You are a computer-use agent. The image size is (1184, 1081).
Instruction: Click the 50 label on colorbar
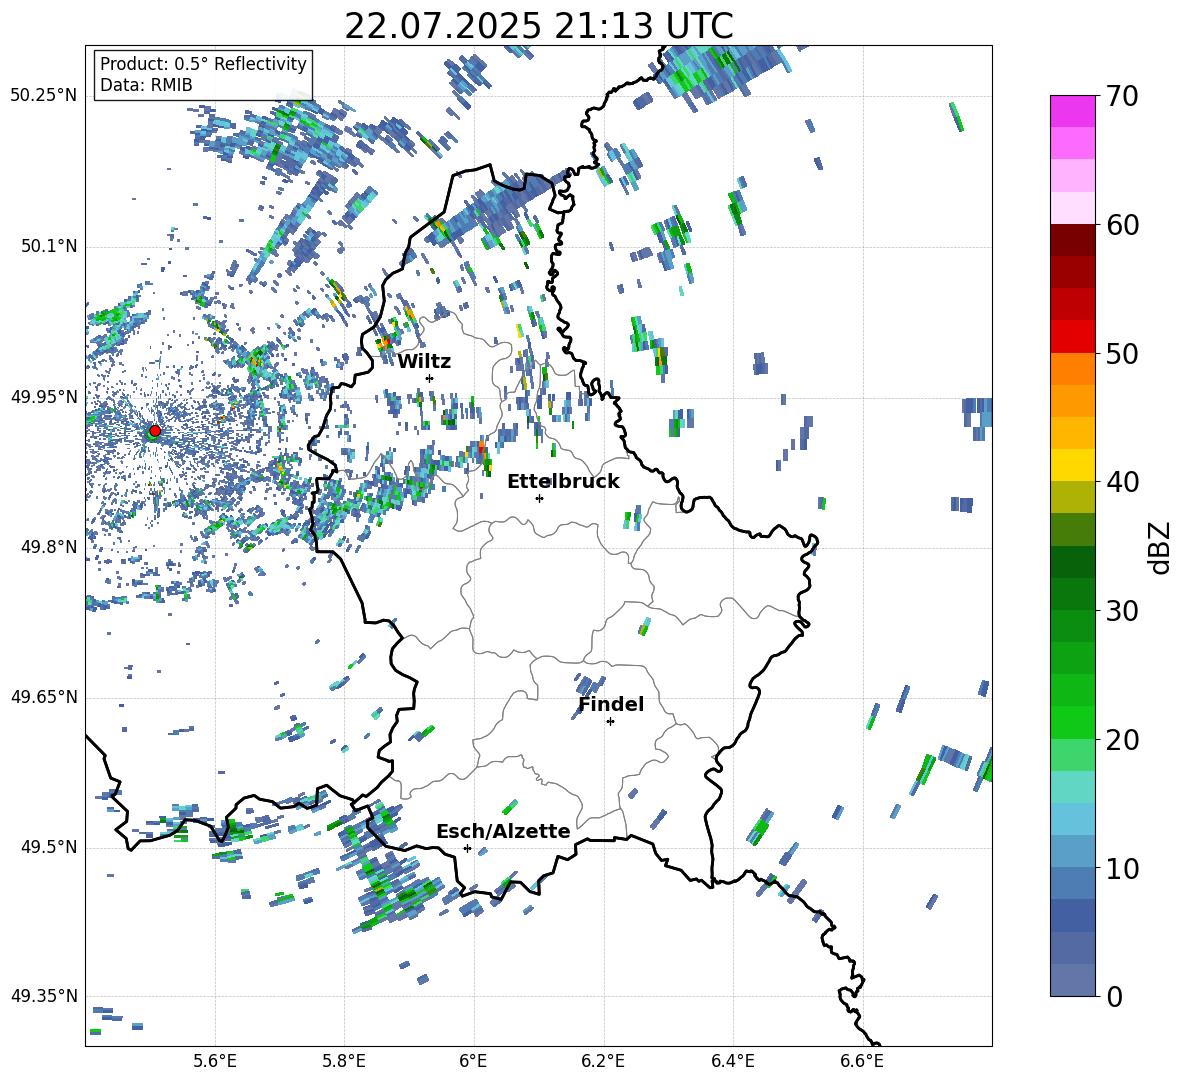(x=1122, y=353)
